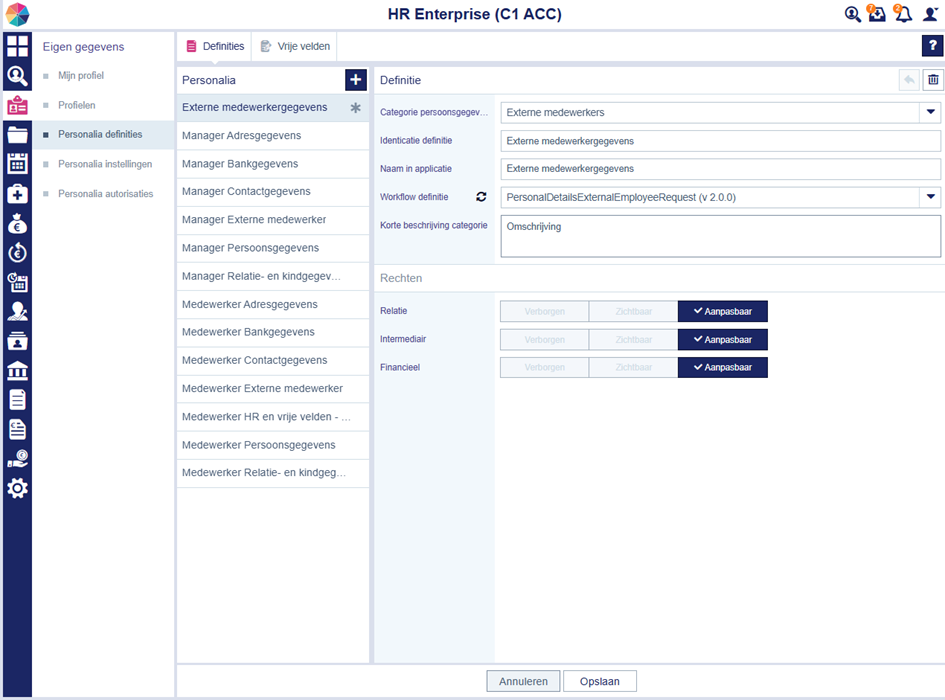945x700 pixels.
Task: Open the bank building icon in sidebar
Action: pyautogui.click(x=17, y=370)
